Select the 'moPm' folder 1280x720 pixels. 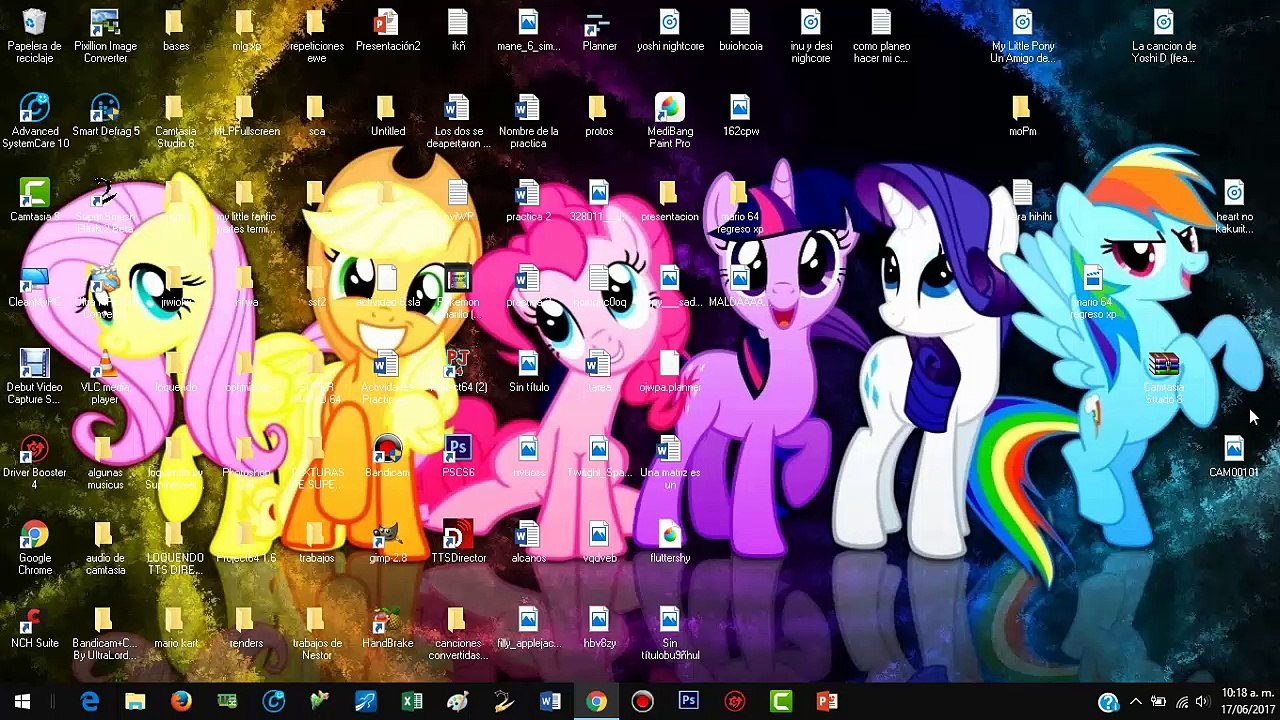click(1022, 116)
